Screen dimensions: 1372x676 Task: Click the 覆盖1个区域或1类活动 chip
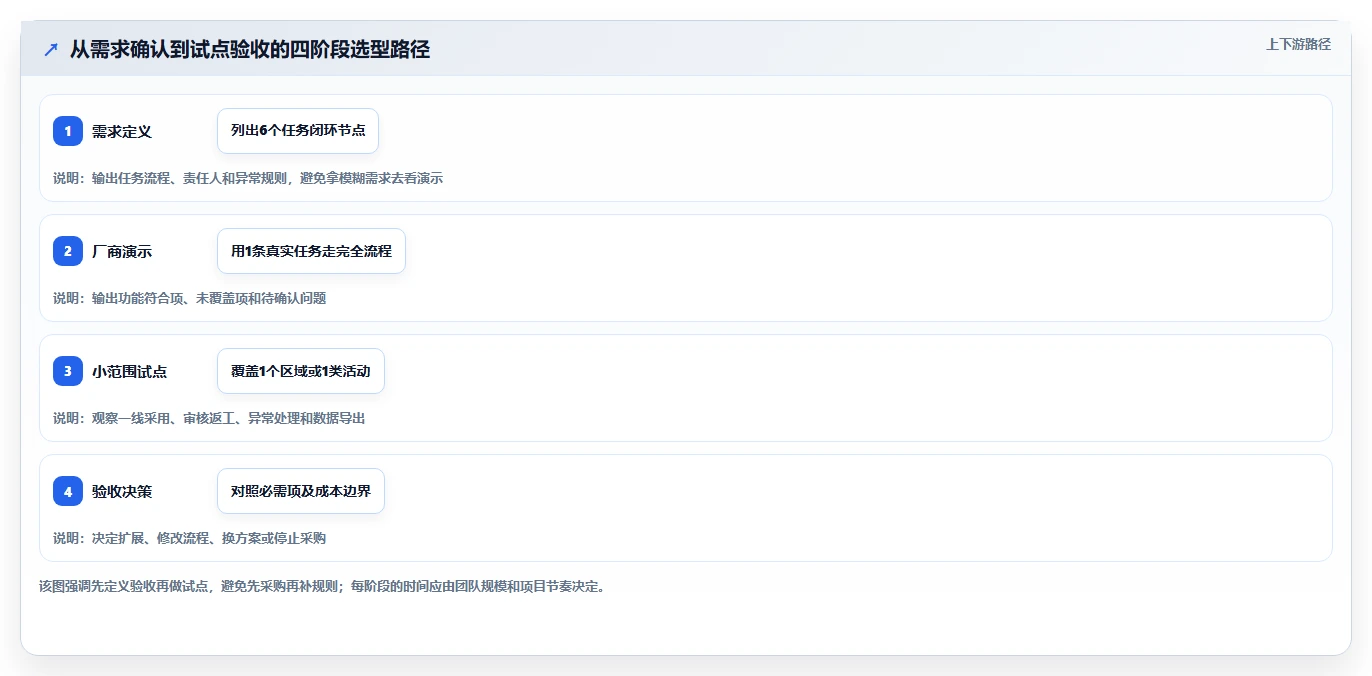coord(301,371)
